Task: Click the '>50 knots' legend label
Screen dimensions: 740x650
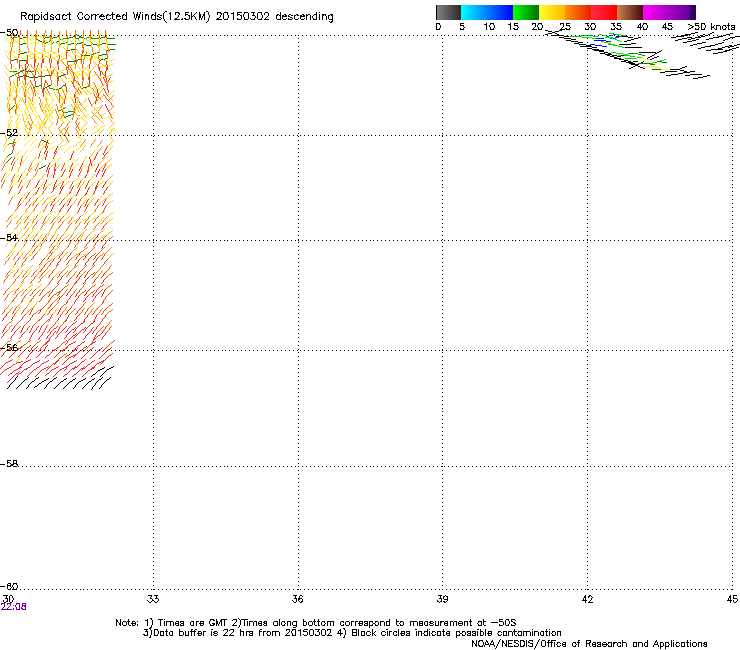Action: point(711,27)
